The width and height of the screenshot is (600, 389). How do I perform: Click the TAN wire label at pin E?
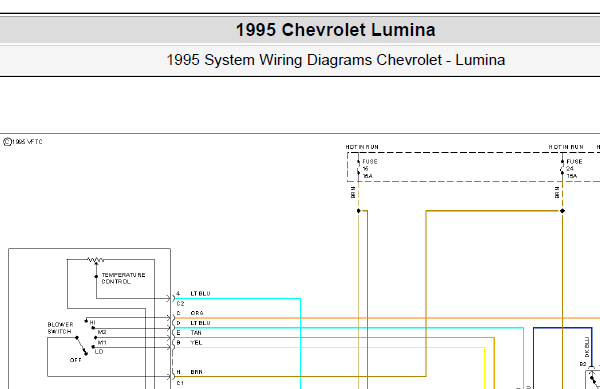pos(196,333)
